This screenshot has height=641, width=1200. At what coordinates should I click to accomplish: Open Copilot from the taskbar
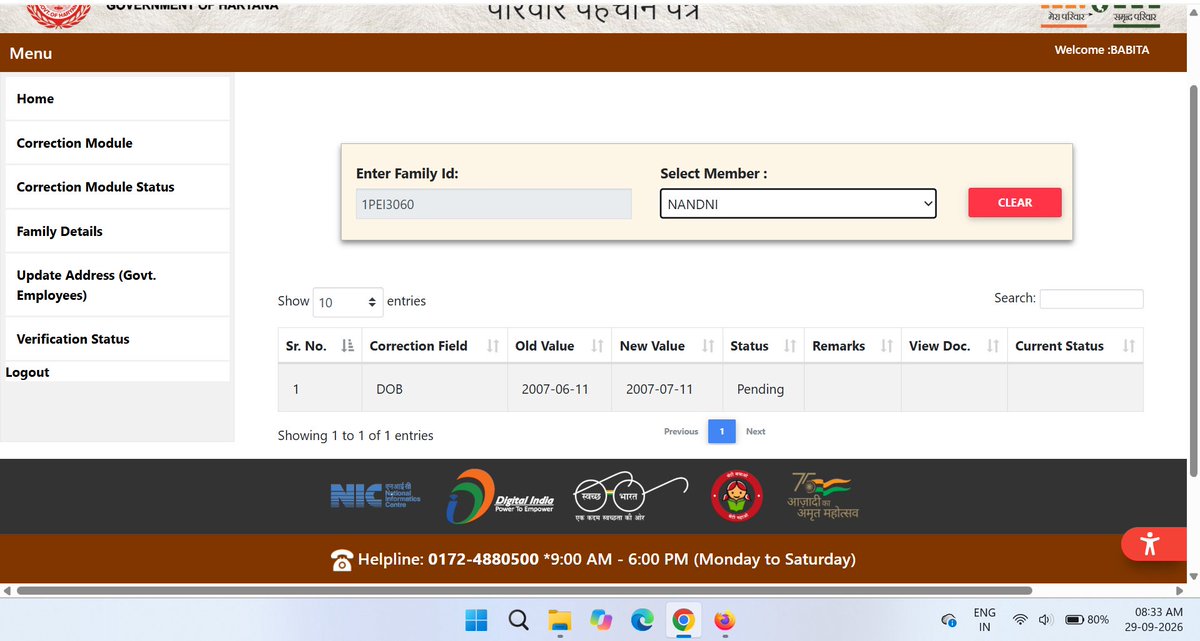600,621
